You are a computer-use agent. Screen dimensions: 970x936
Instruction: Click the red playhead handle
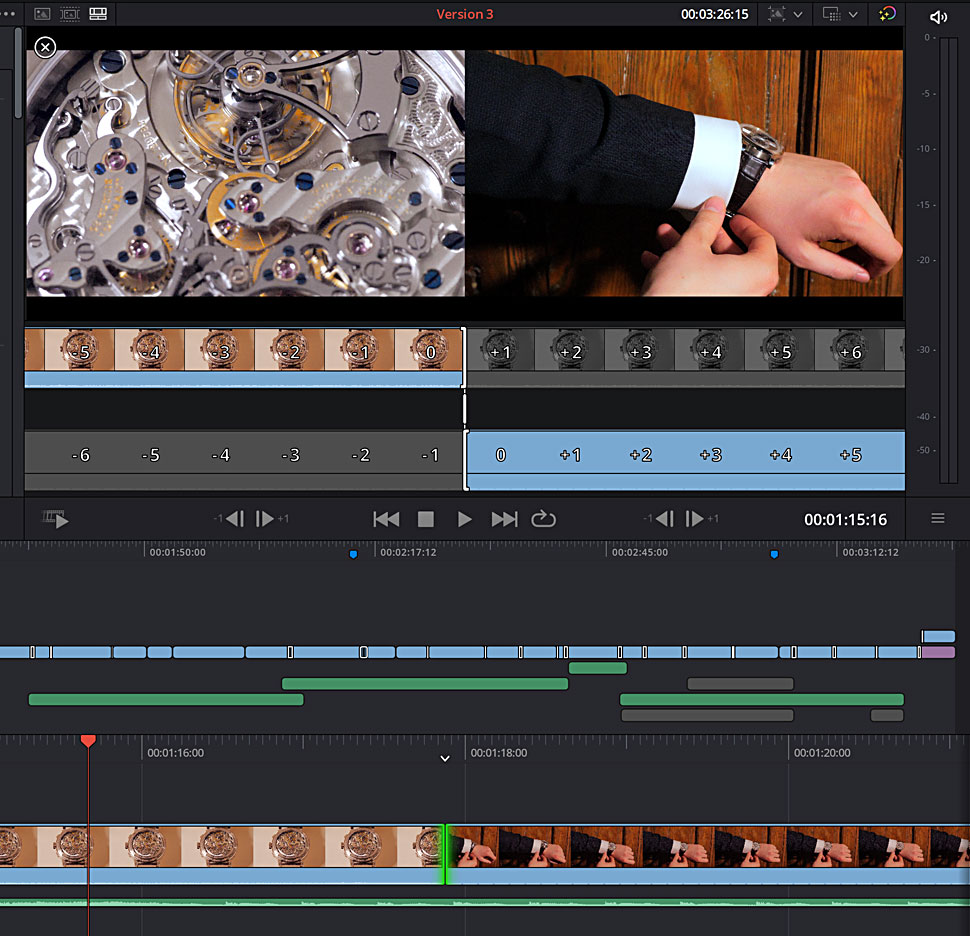pyautogui.click(x=88, y=741)
